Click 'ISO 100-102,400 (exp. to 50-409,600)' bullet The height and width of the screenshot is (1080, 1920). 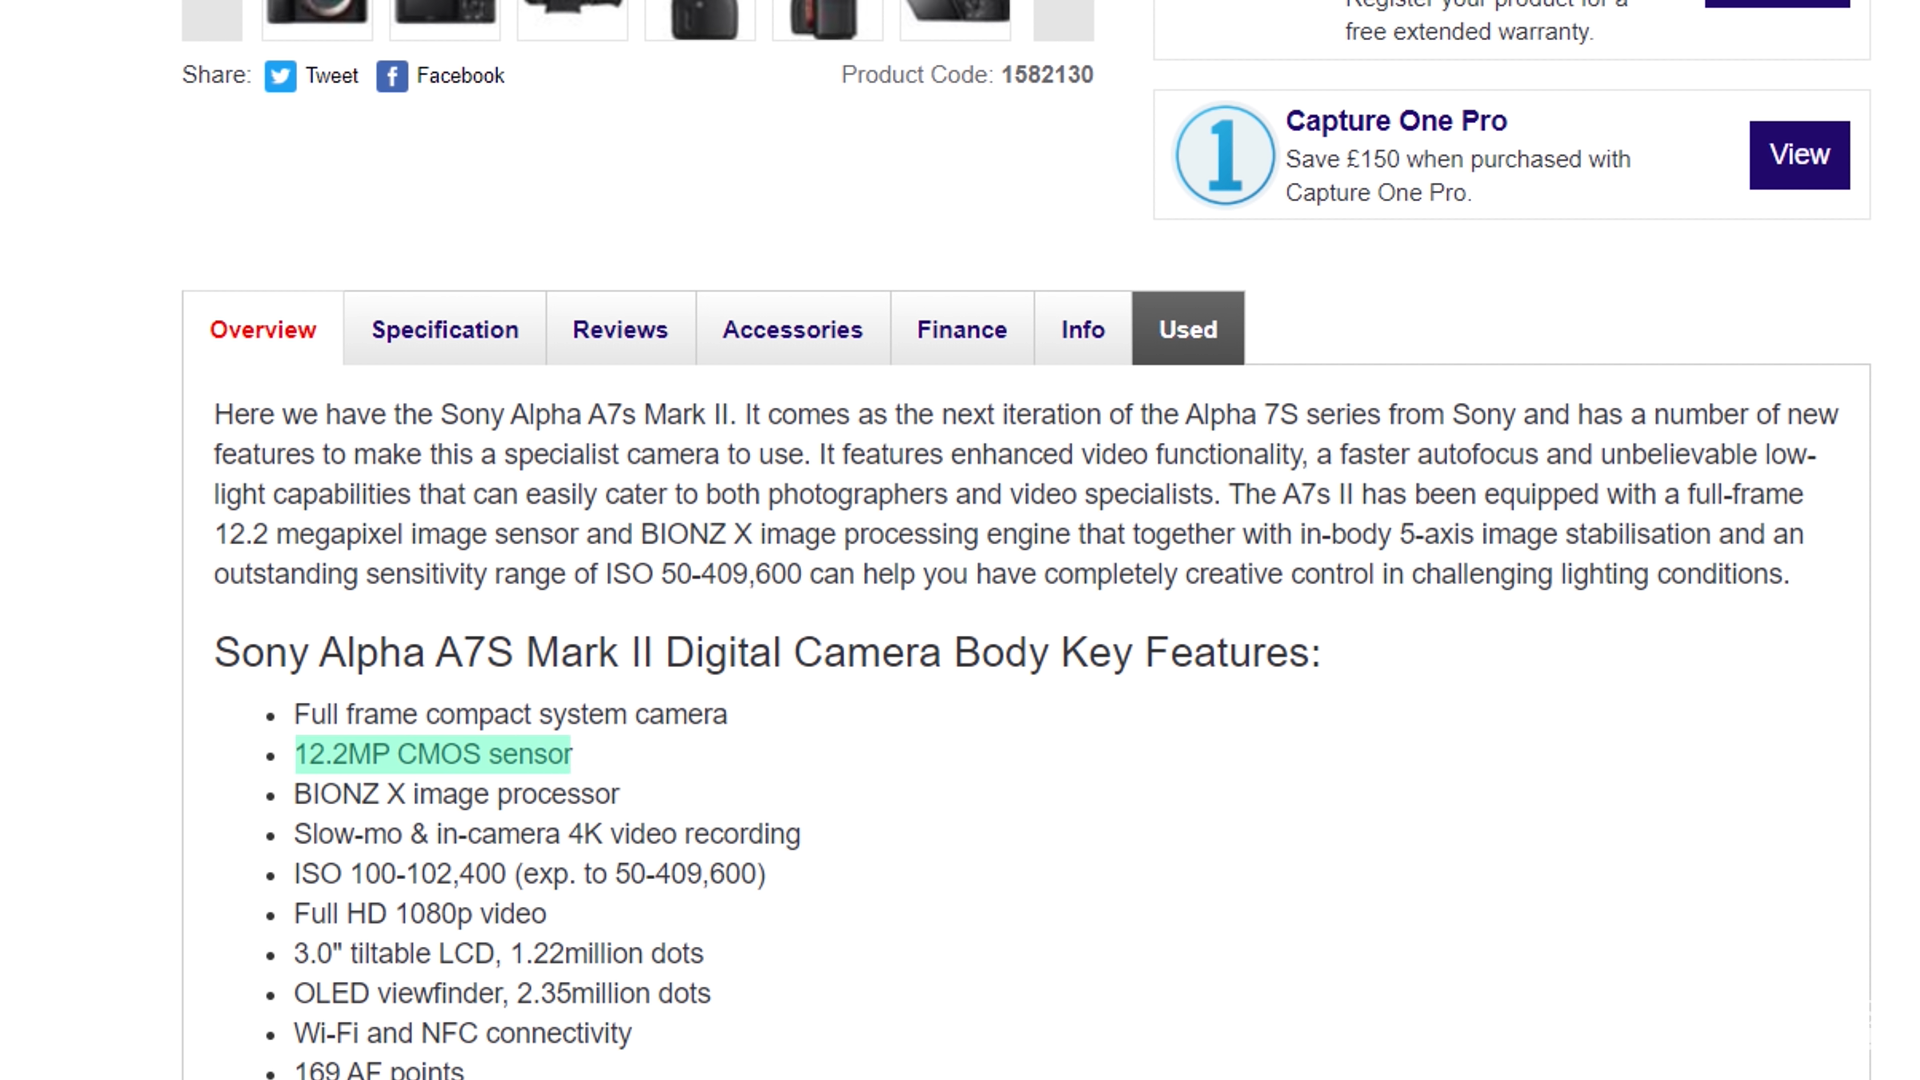529,874
